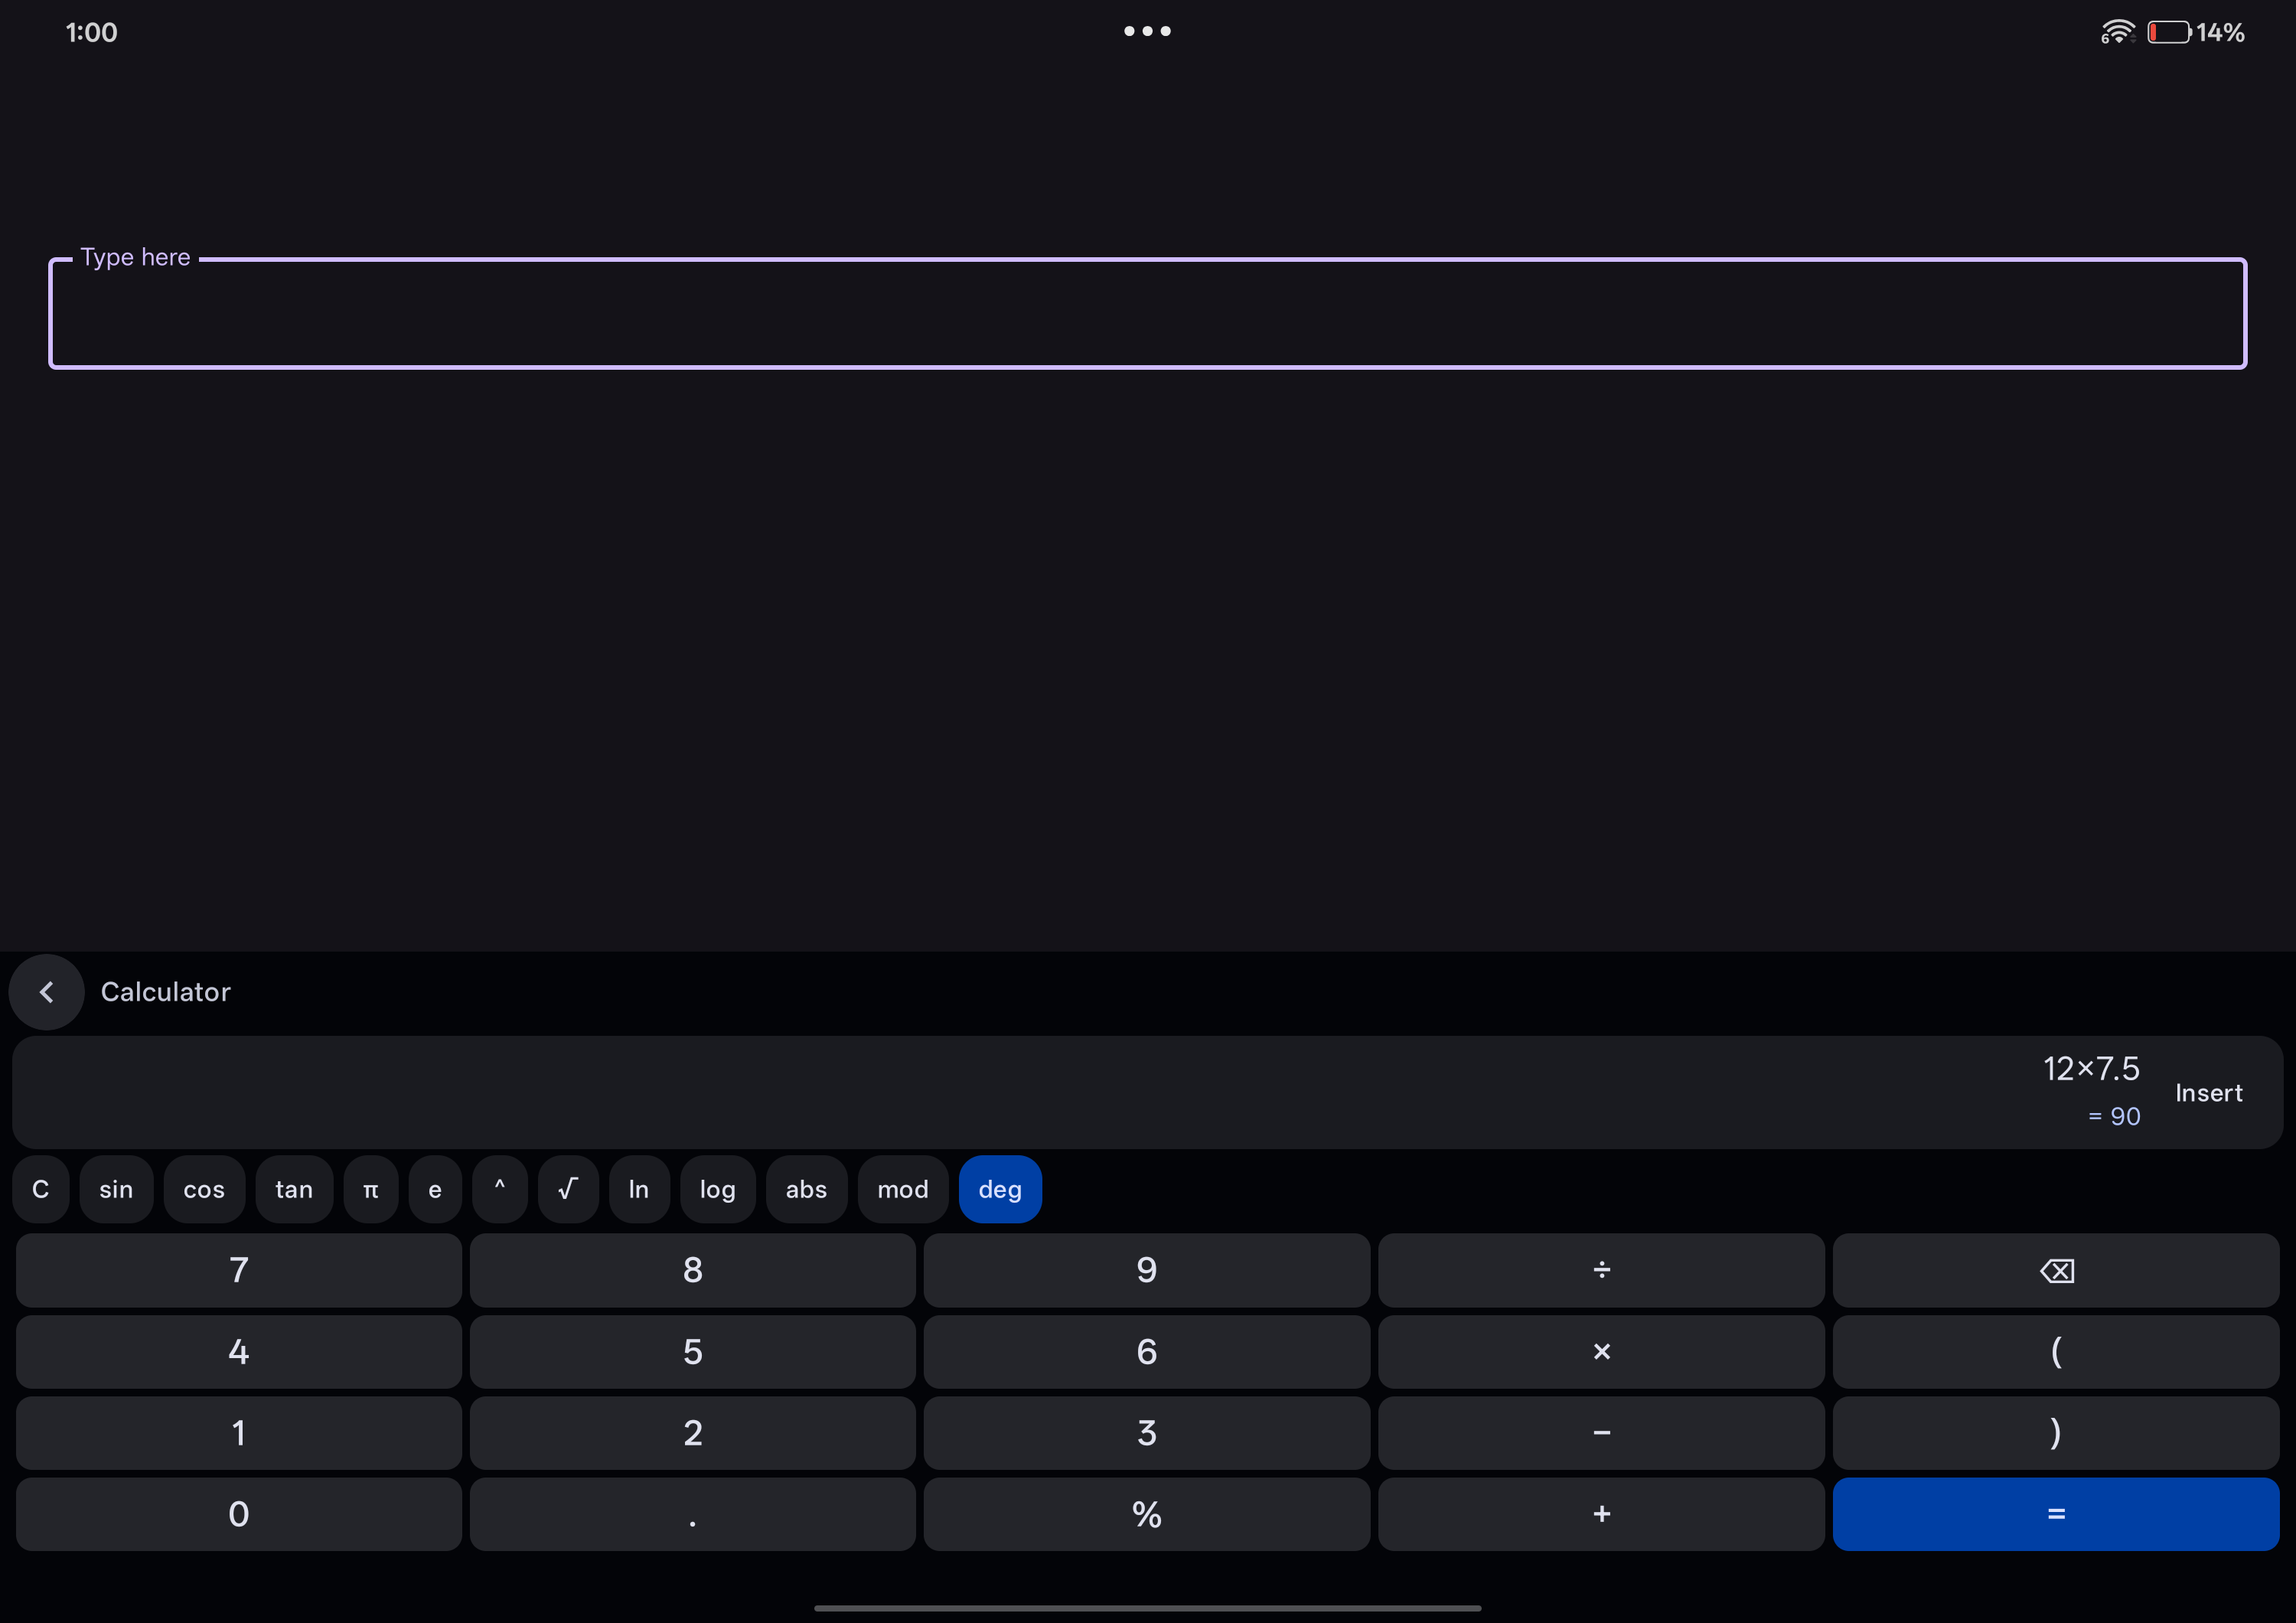Viewport: 2296px width, 1623px height.
Task: Focus the Type here text field
Action: [1147, 313]
